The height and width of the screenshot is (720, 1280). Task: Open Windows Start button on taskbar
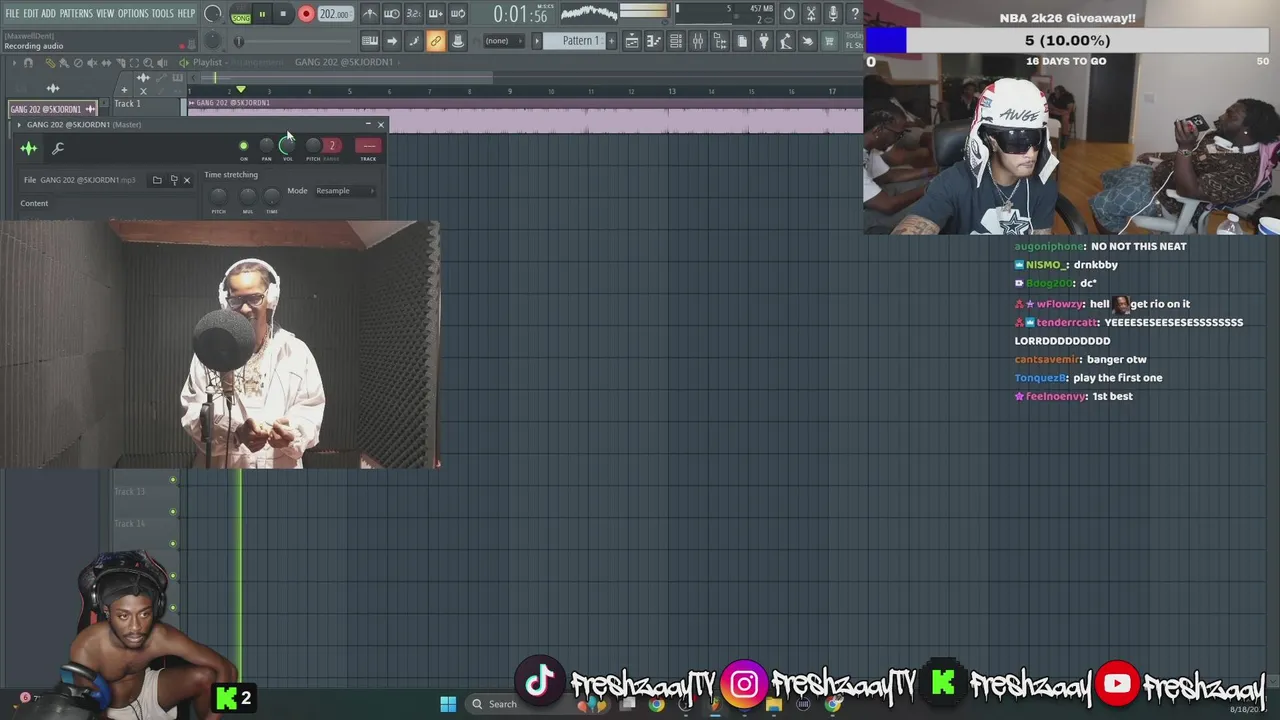pyautogui.click(x=448, y=704)
